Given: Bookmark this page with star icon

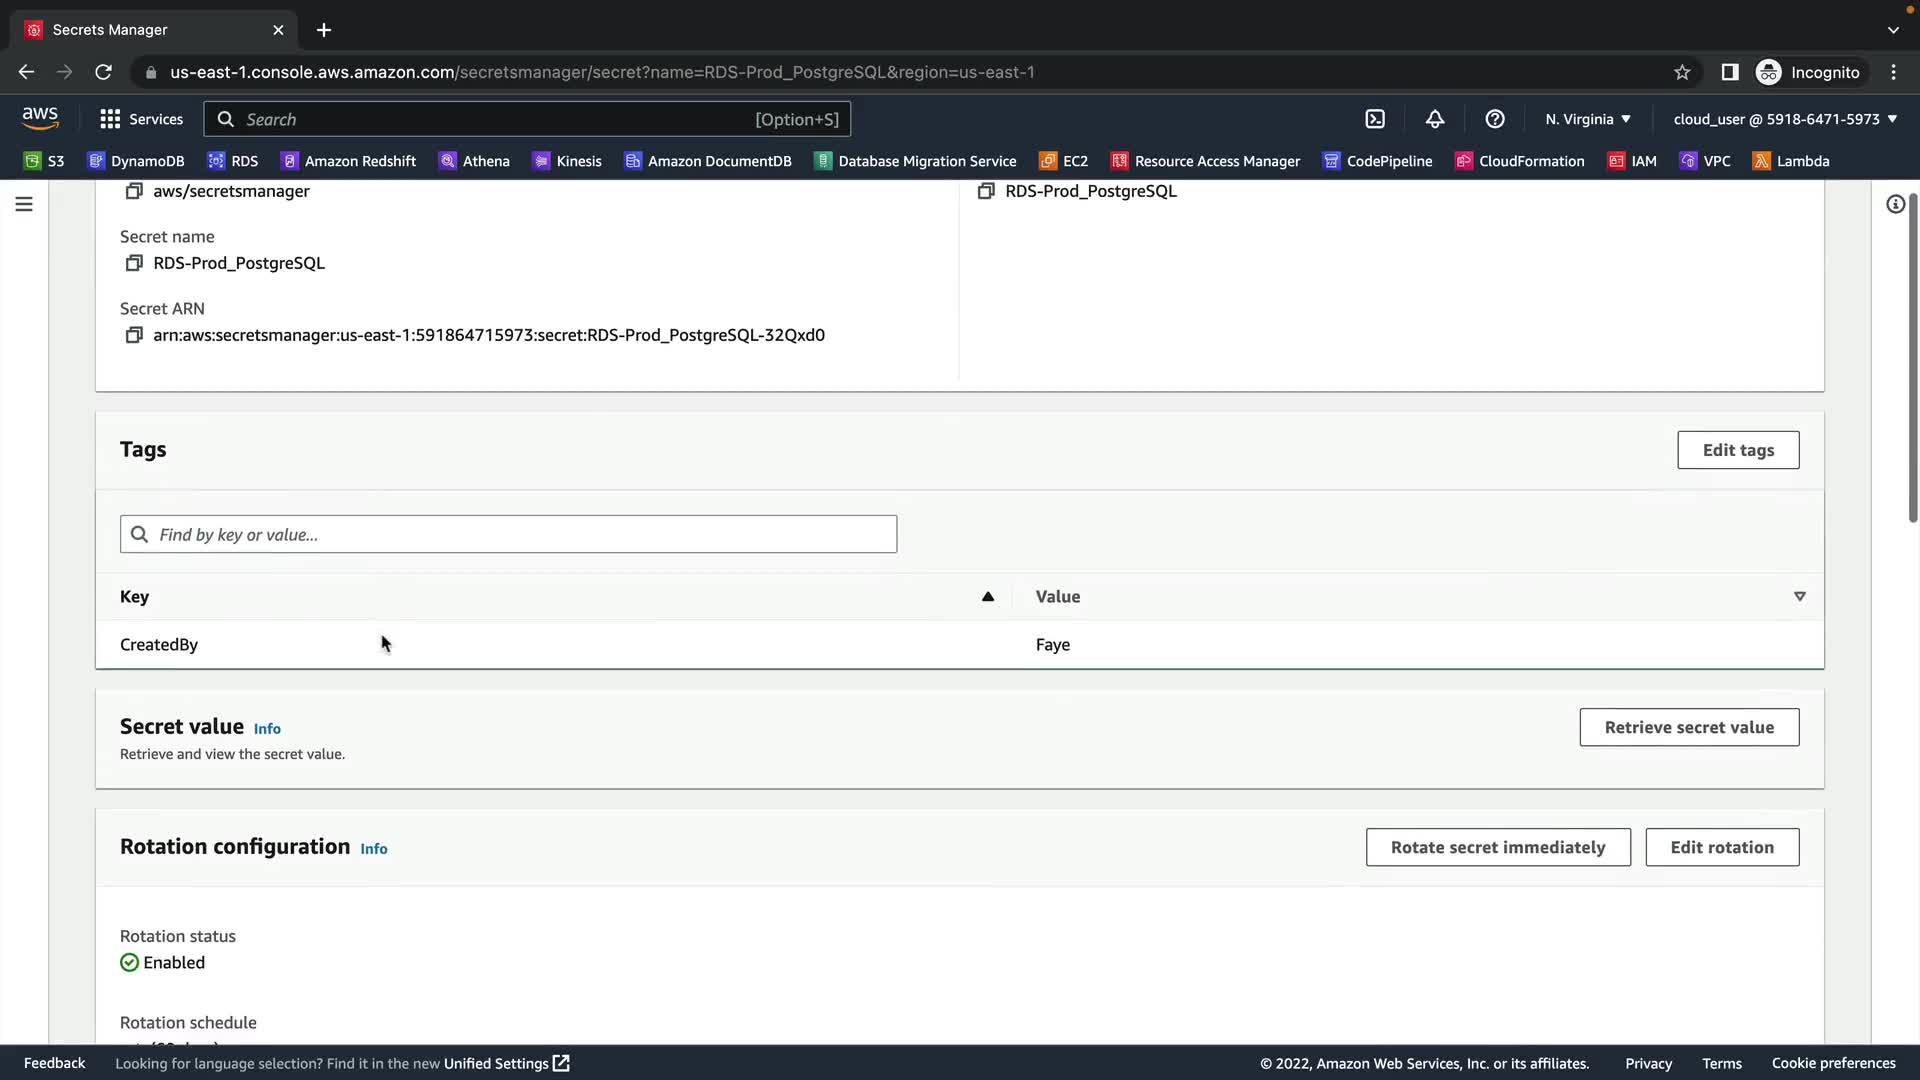Looking at the screenshot, I should tap(1682, 72).
